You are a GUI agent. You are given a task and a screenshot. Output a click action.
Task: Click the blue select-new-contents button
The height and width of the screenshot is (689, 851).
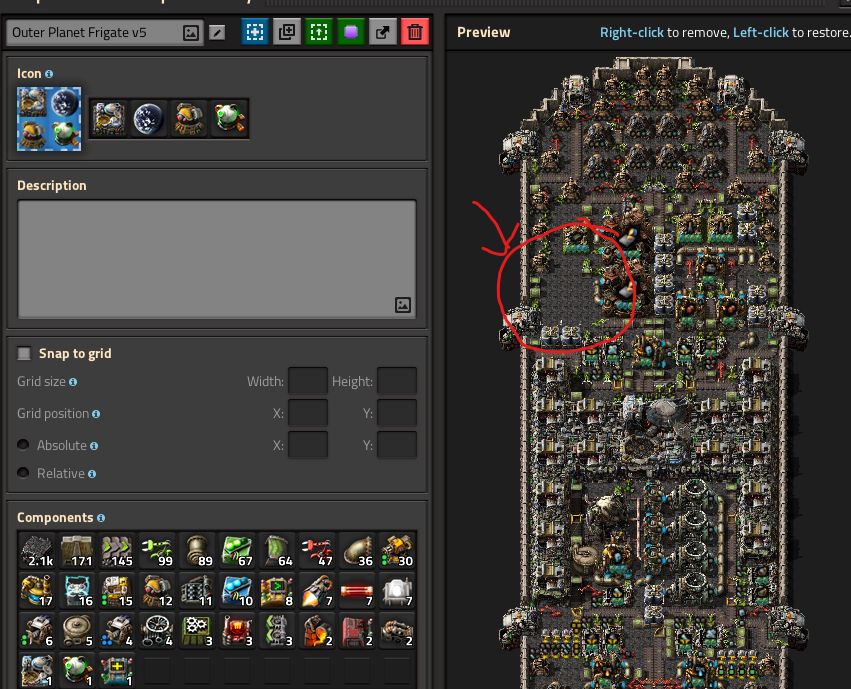pos(255,32)
